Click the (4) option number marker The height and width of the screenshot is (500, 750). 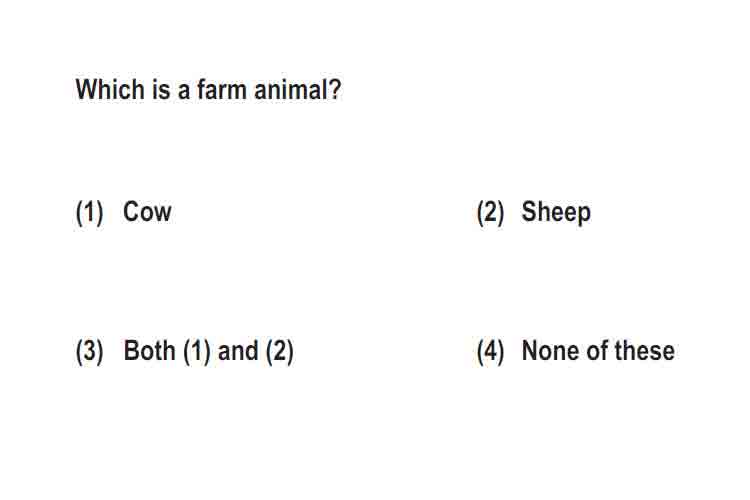click(490, 352)
